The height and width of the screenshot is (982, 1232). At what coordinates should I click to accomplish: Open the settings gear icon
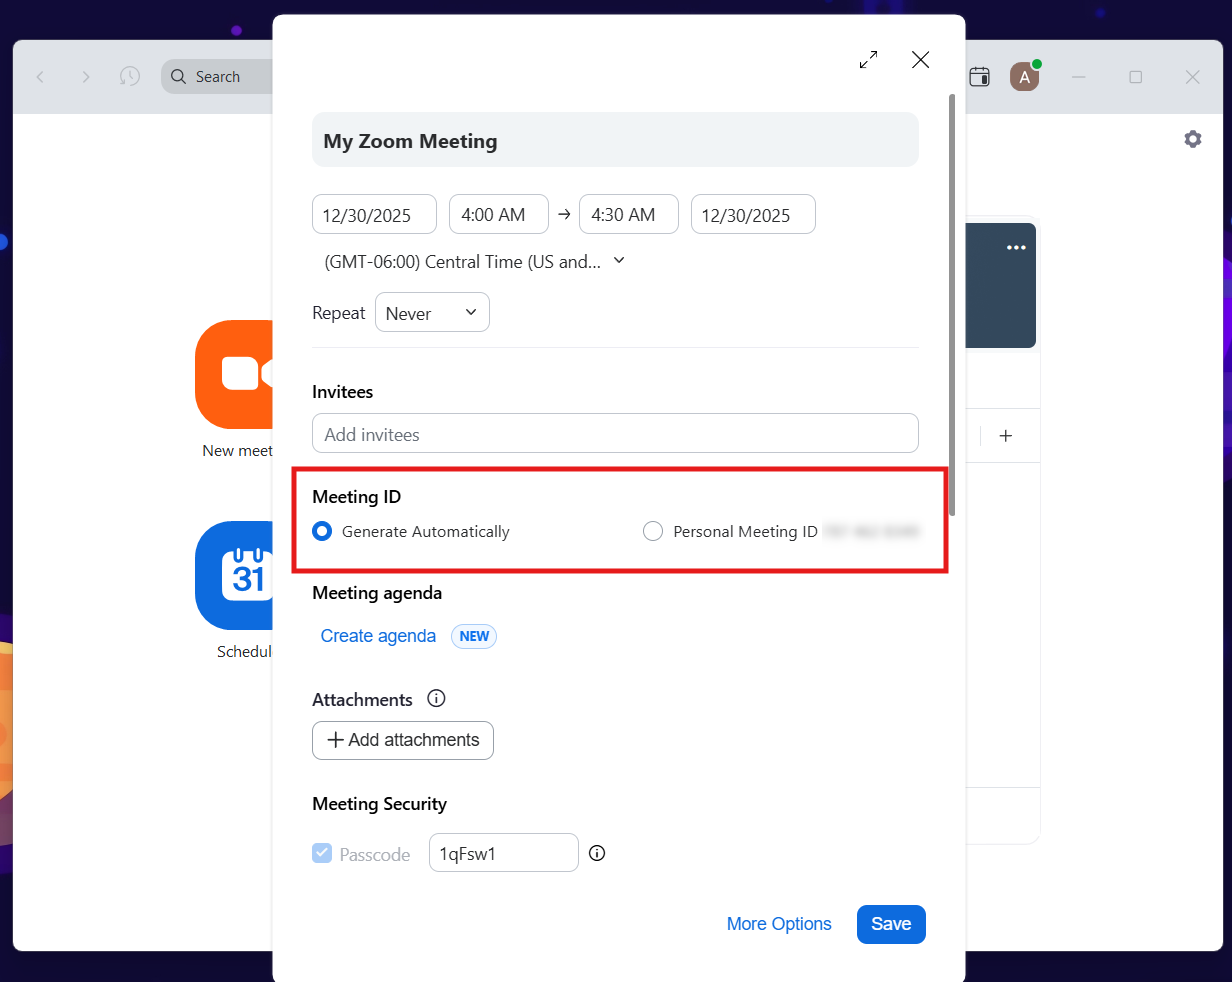(1192, 139)
